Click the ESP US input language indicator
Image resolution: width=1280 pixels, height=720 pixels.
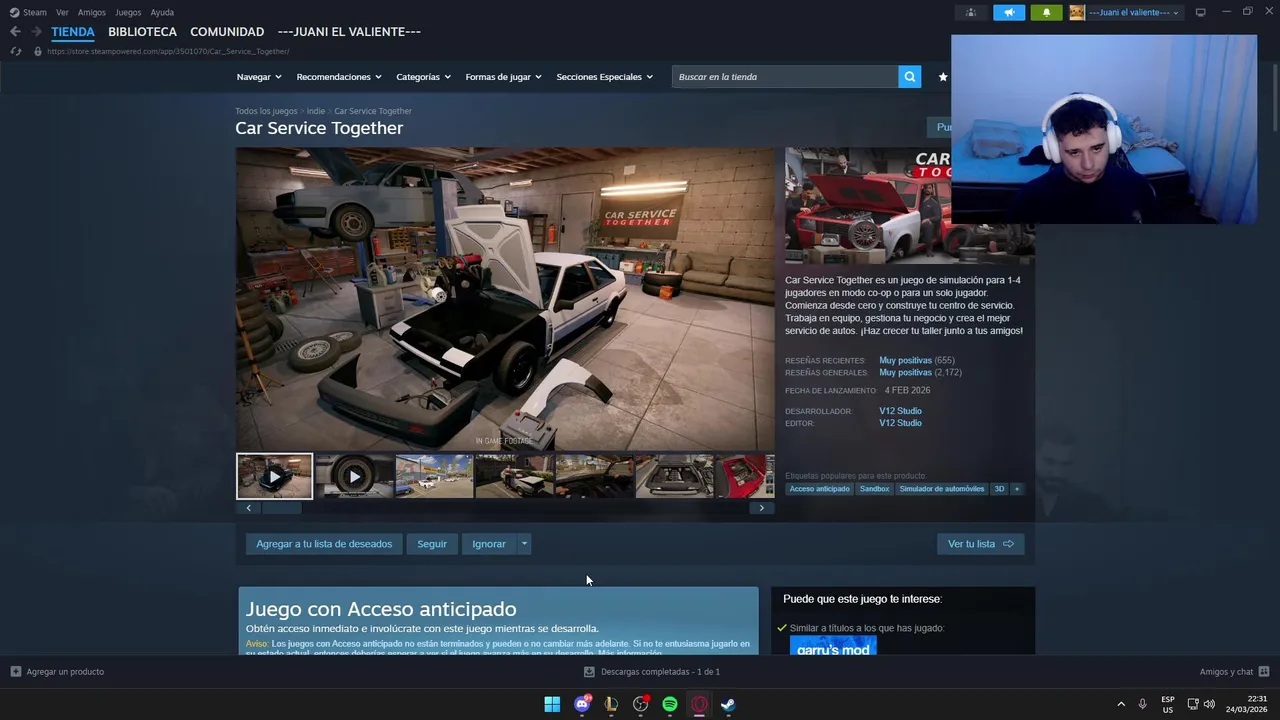[1168, 704]
